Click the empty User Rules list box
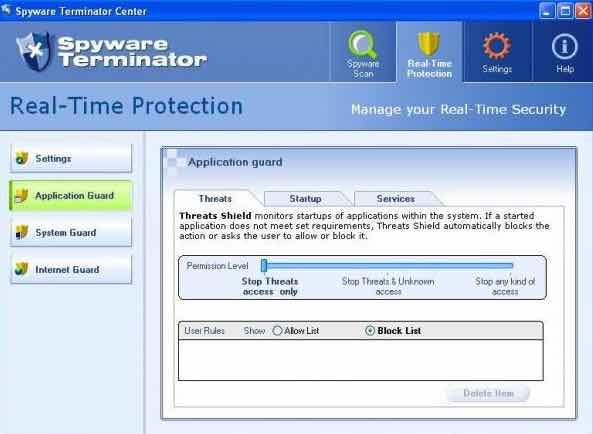 (361, 360)
